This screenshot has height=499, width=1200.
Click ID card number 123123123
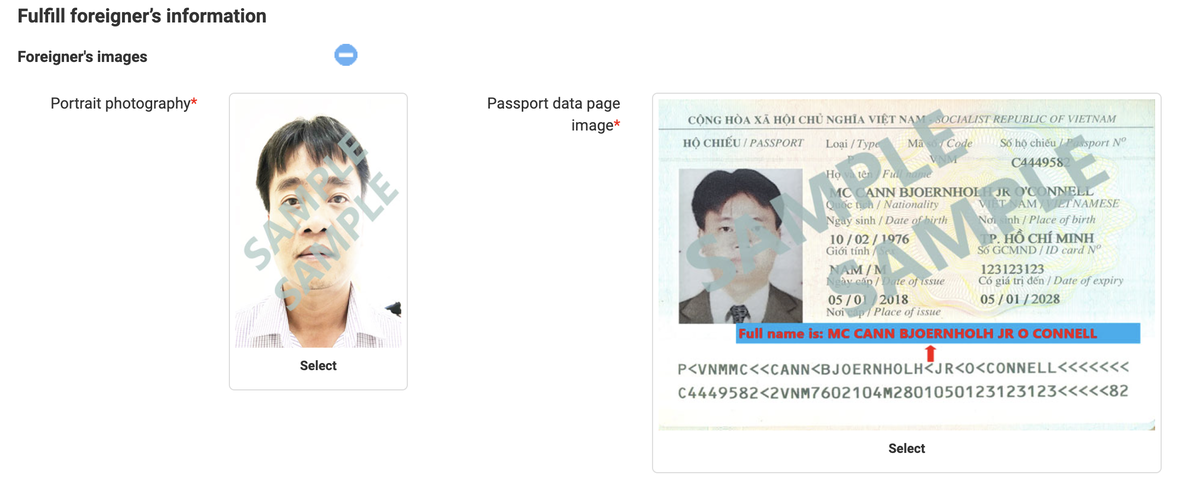click(x=1012, y=270)
